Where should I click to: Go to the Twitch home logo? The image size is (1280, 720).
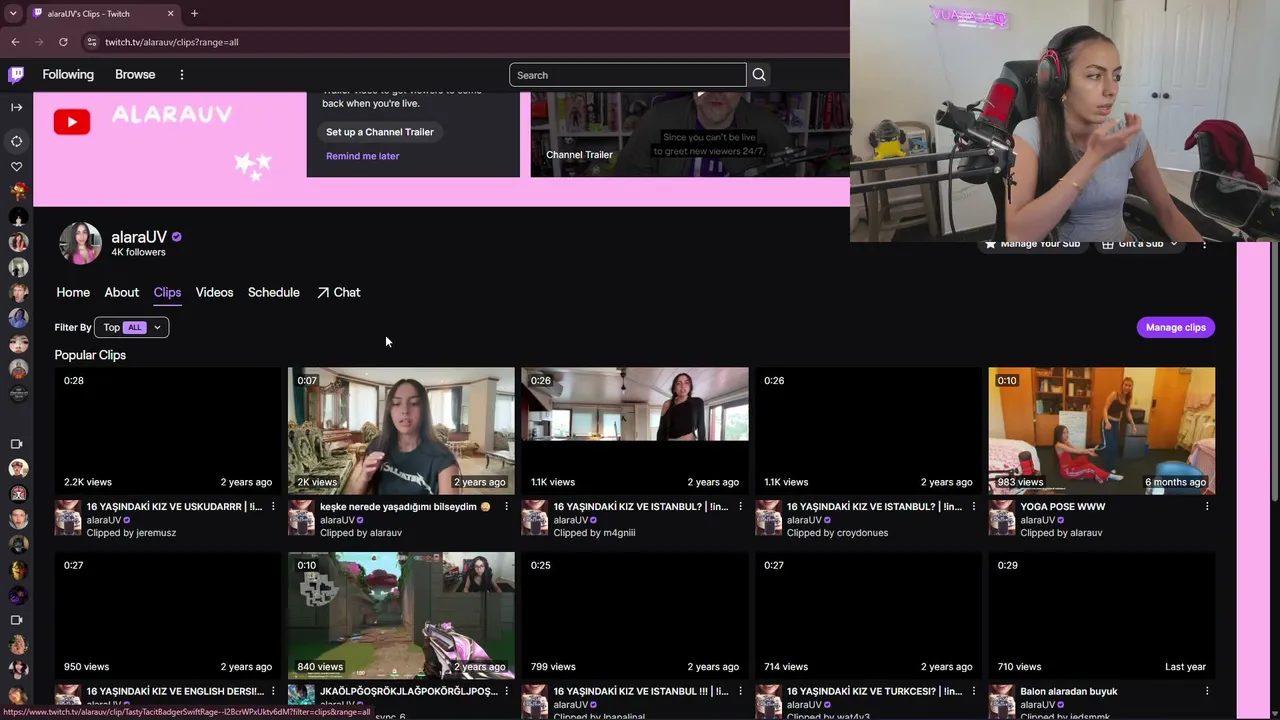coord(16,75)
